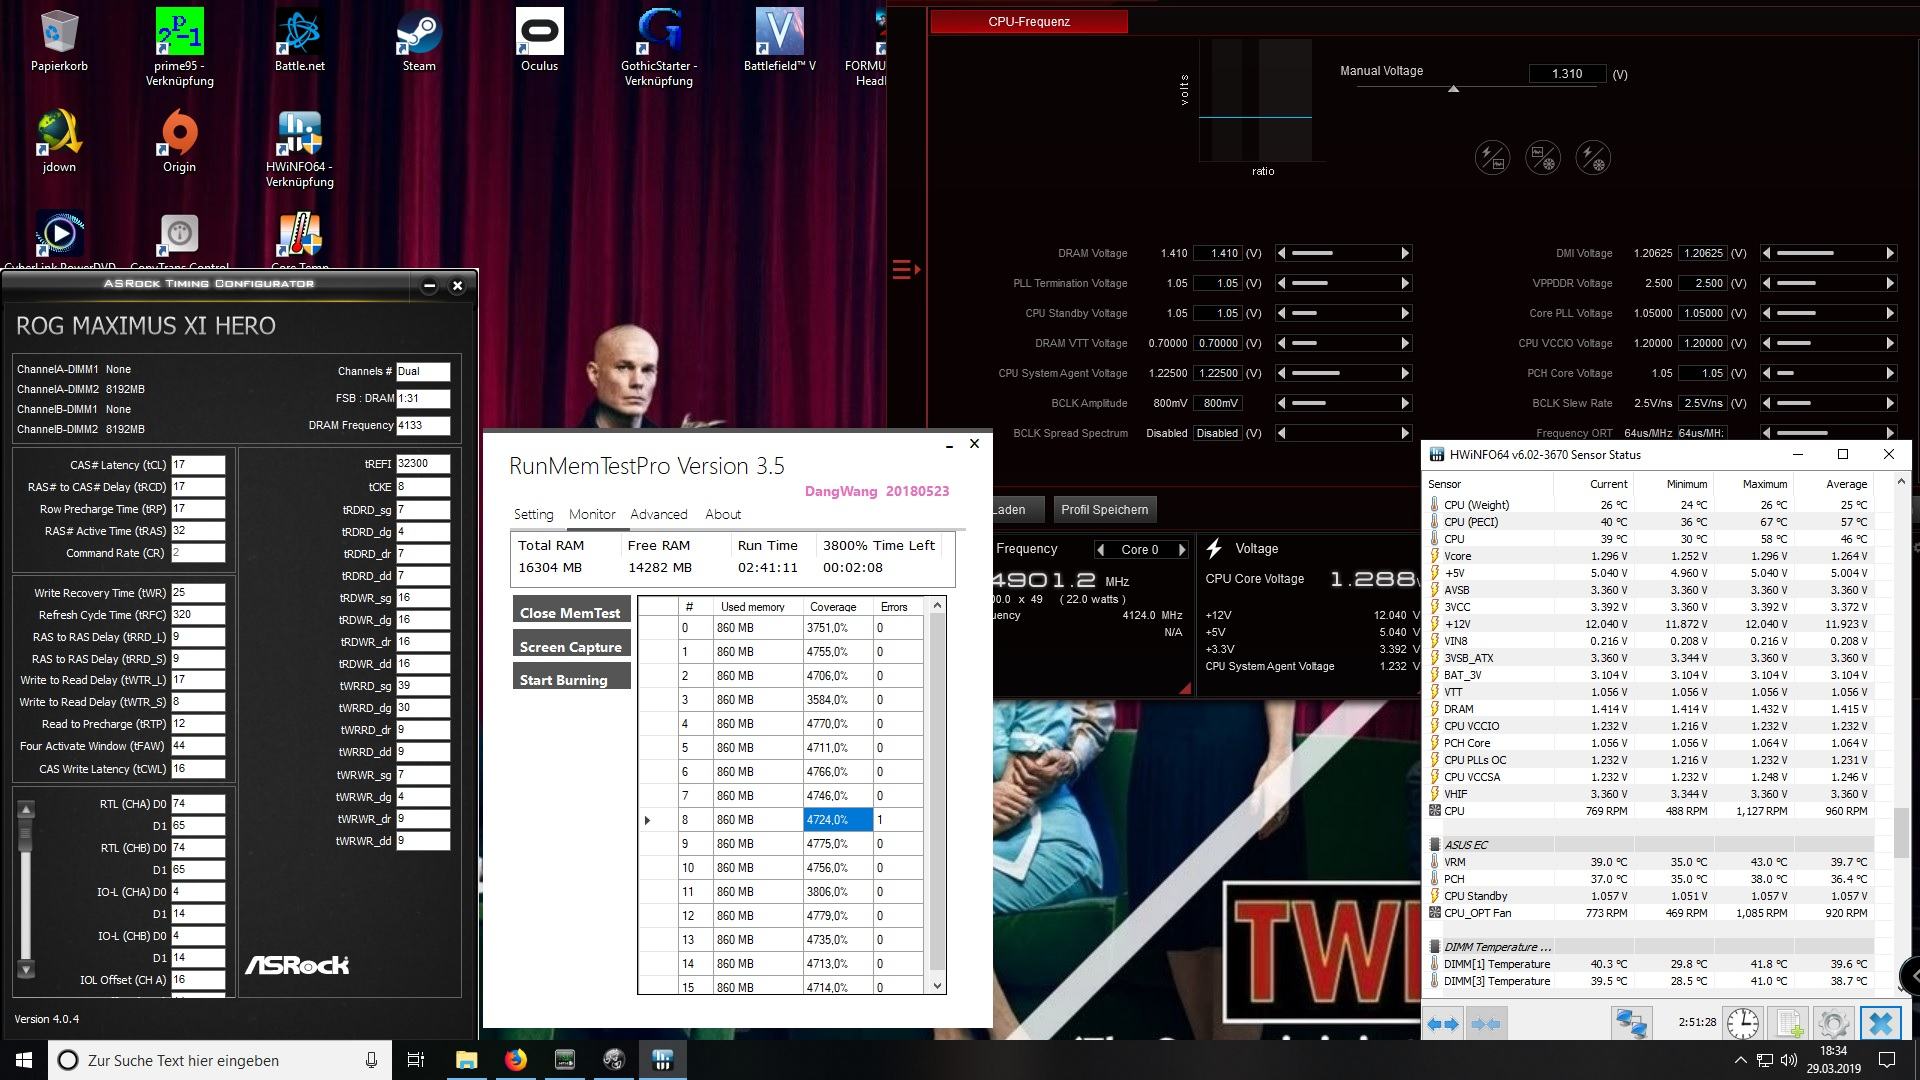Click the Manual Voltage slider handle

1453,89
